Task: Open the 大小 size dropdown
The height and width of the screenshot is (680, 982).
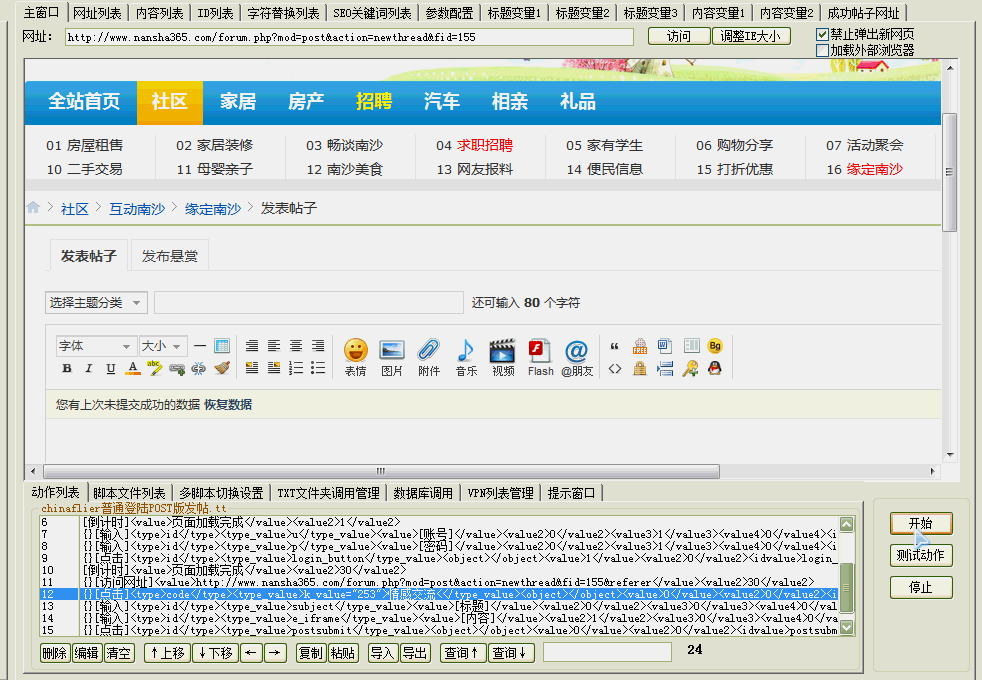Action: click(x=163, y=346)
